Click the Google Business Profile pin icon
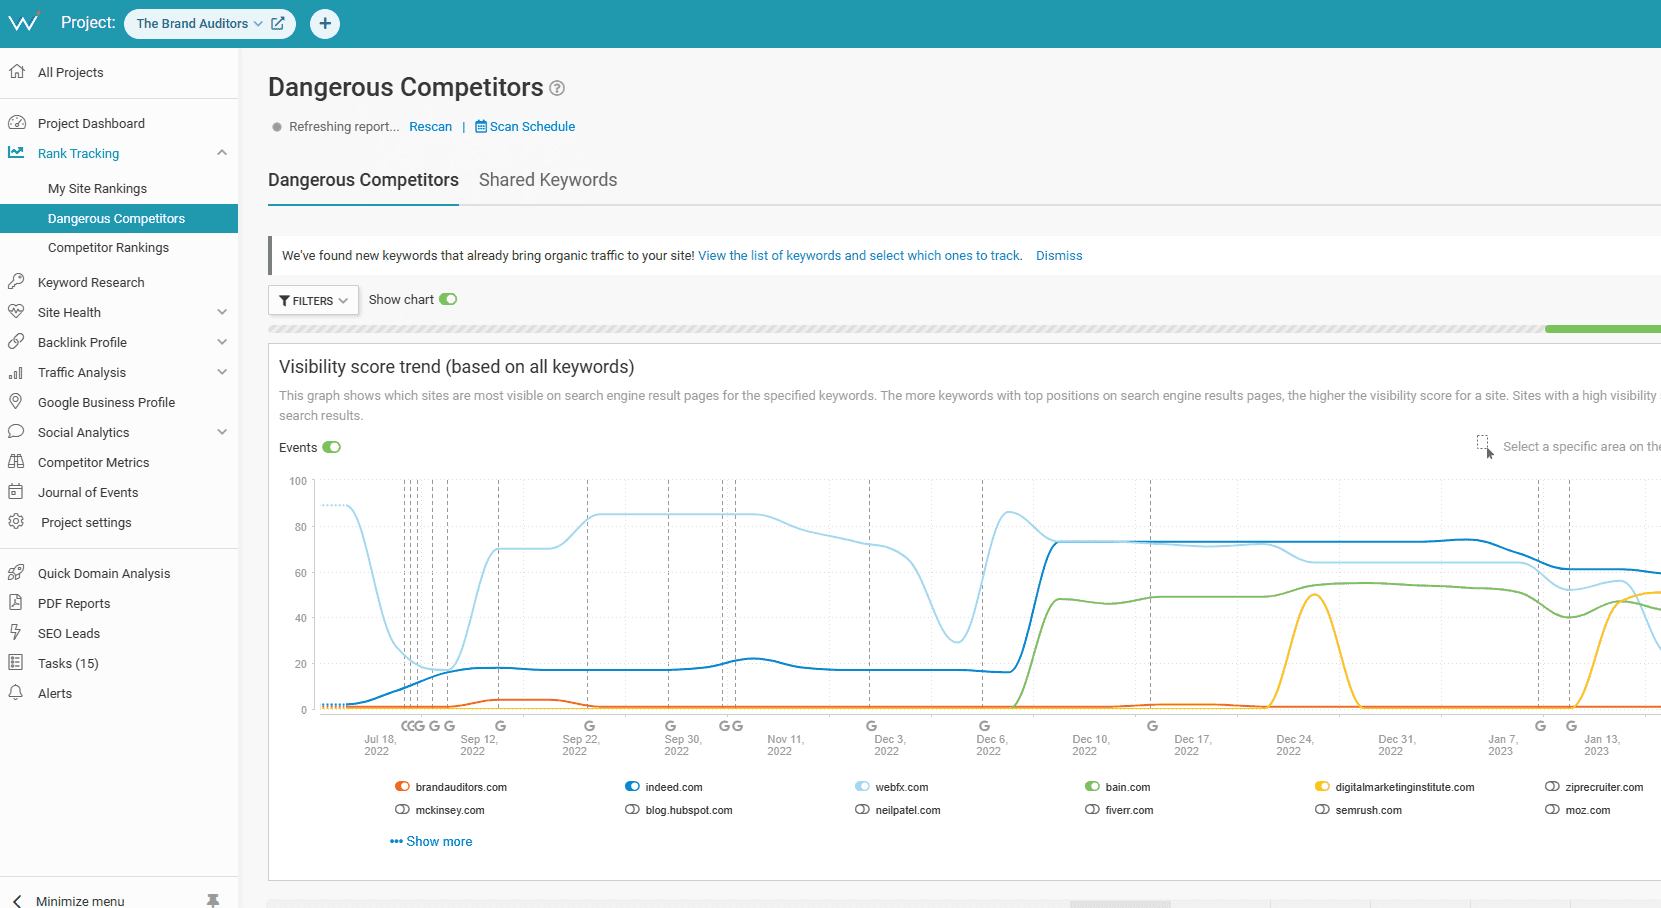 16,402
